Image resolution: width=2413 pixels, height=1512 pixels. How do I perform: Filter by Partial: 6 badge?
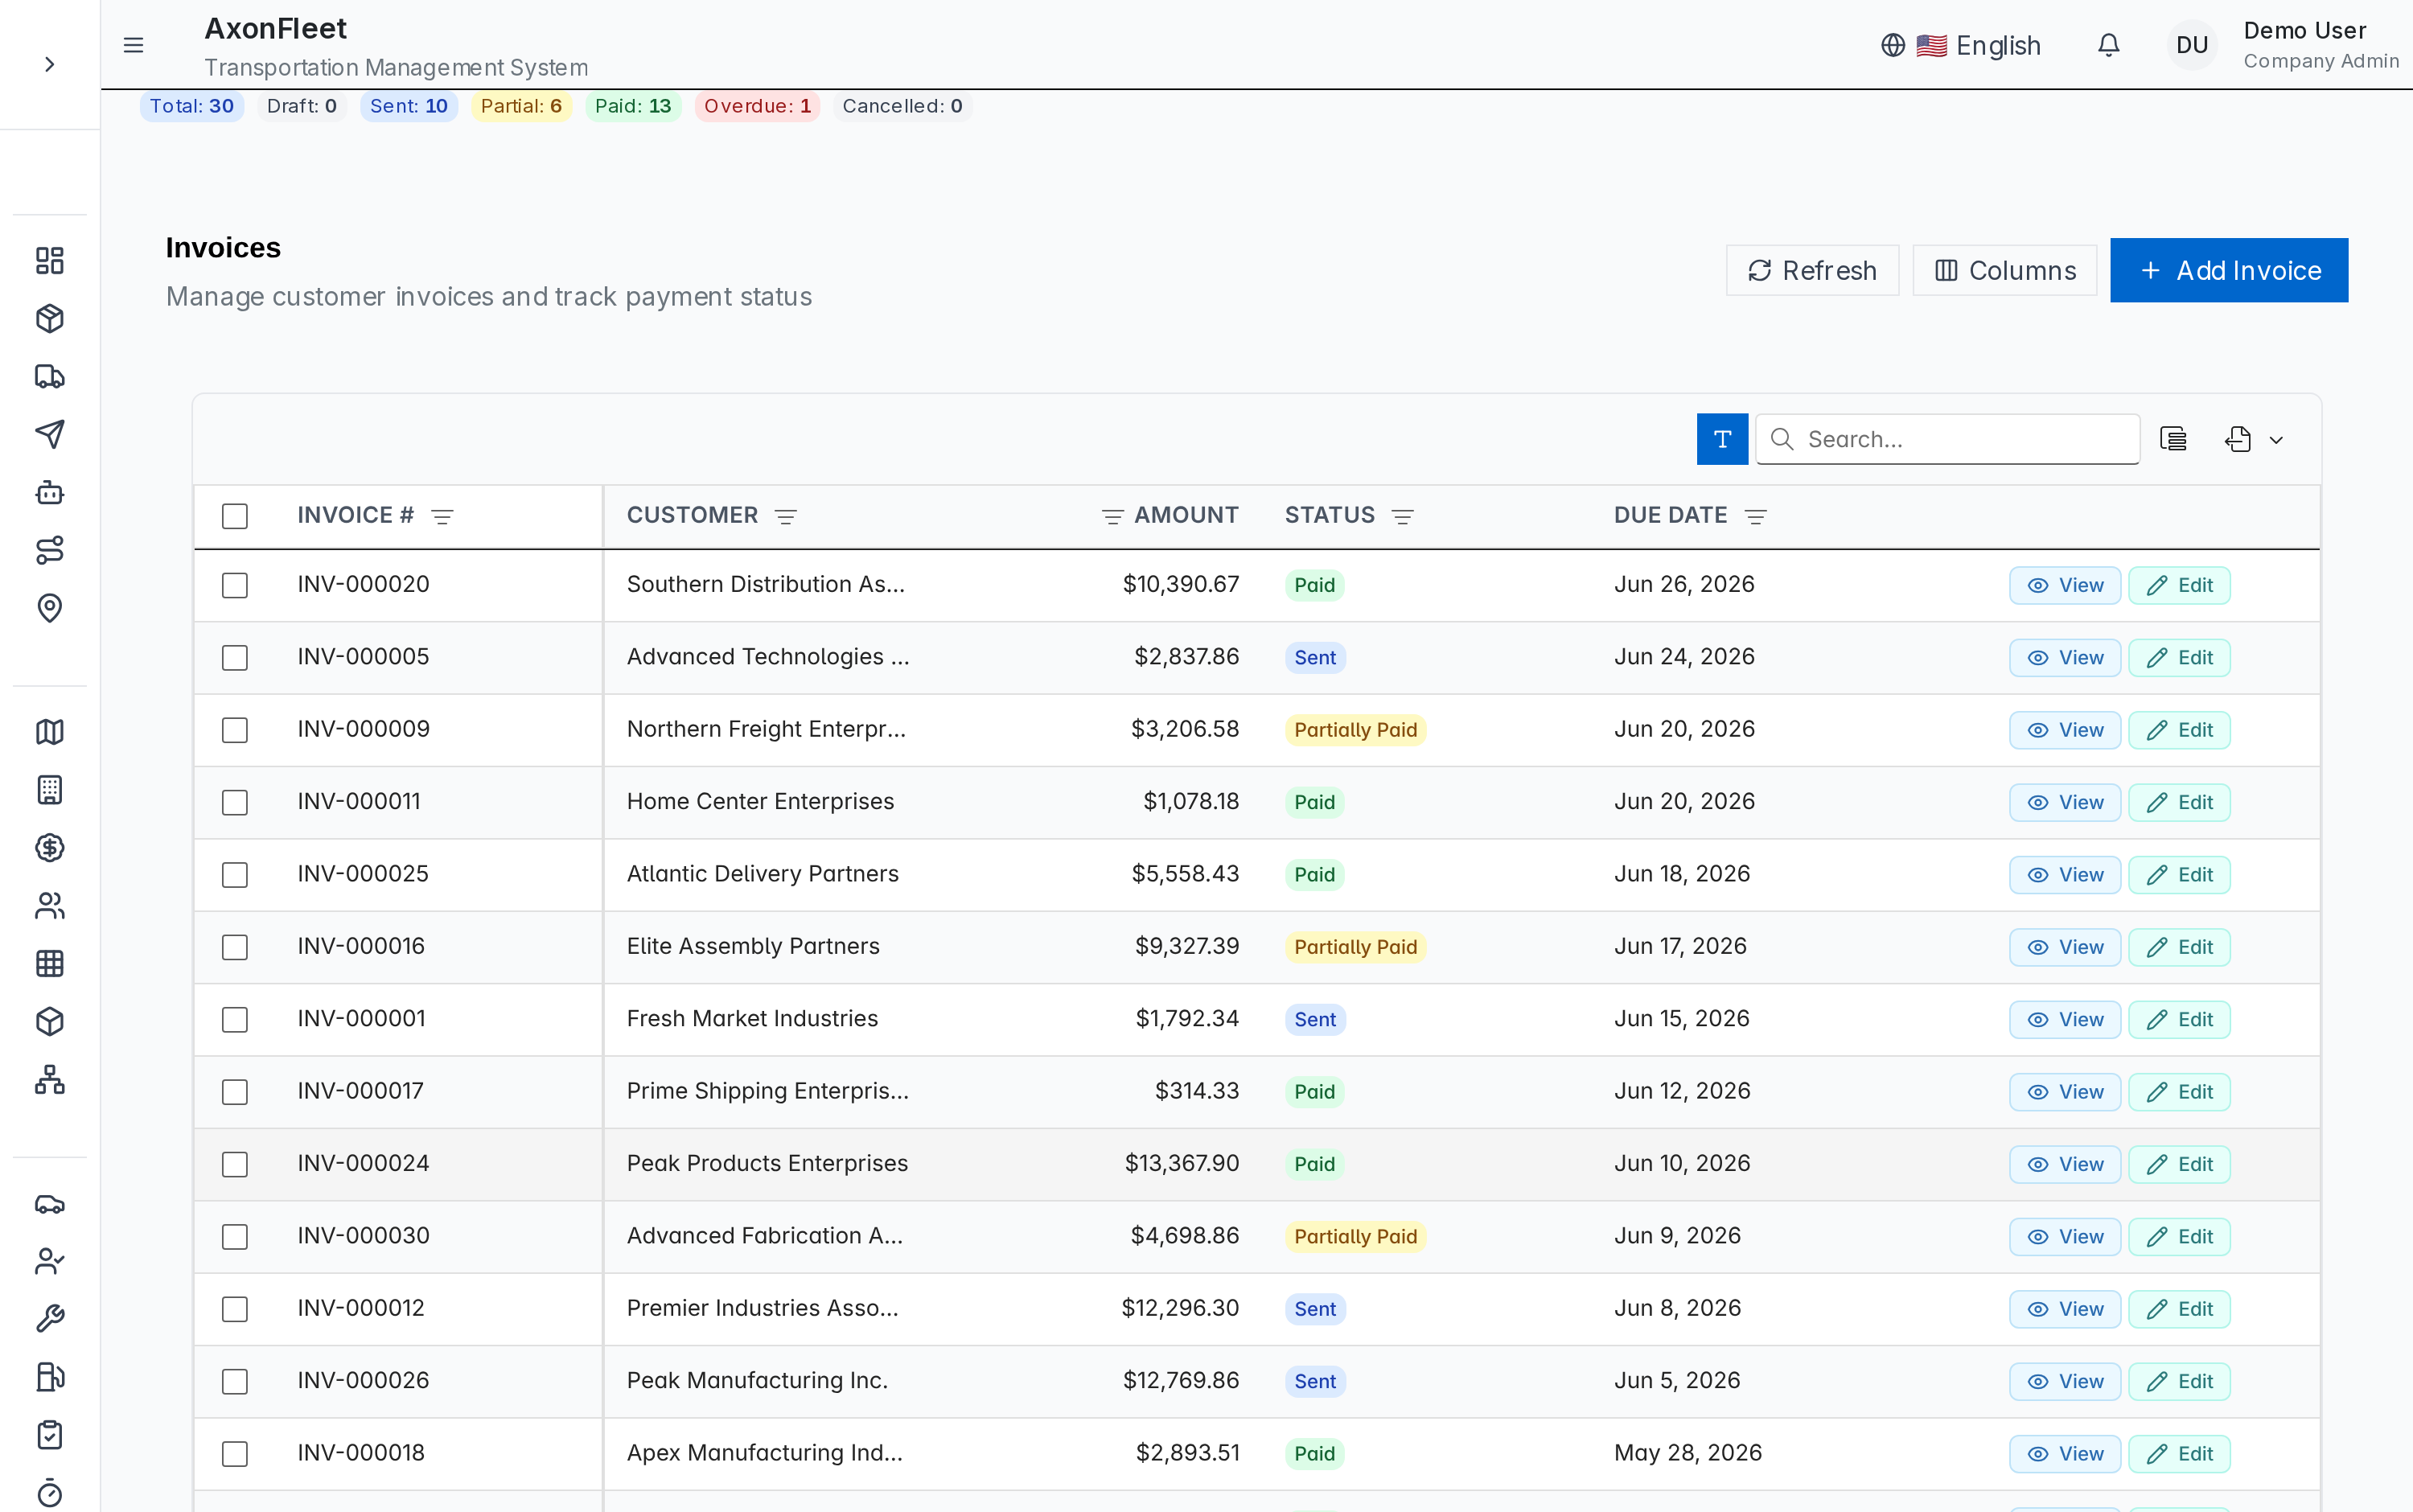tap(521, 106)
